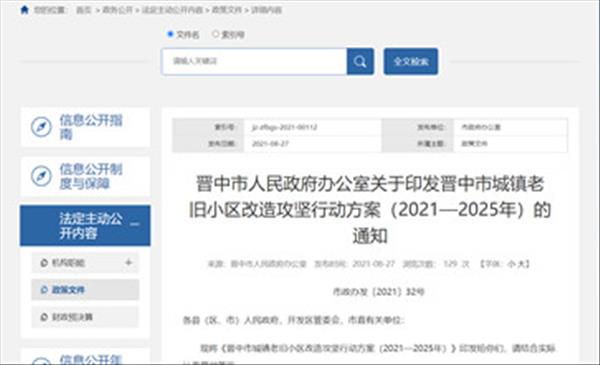This screenshot has width=600, height=365.
Task: Click the document number 市政办发〔2021〕32号
Action: [378, 292]
